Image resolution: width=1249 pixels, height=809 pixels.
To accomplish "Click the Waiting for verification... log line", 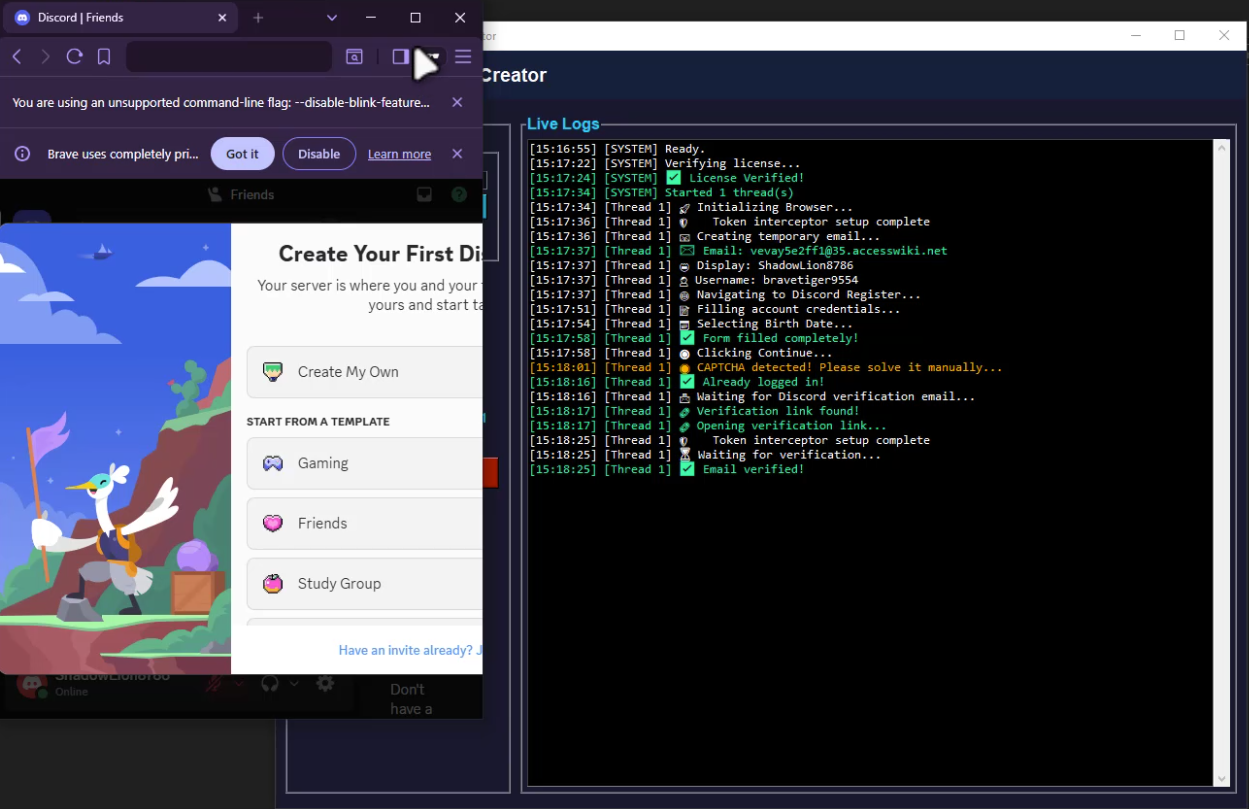I will tap(705, 455).
